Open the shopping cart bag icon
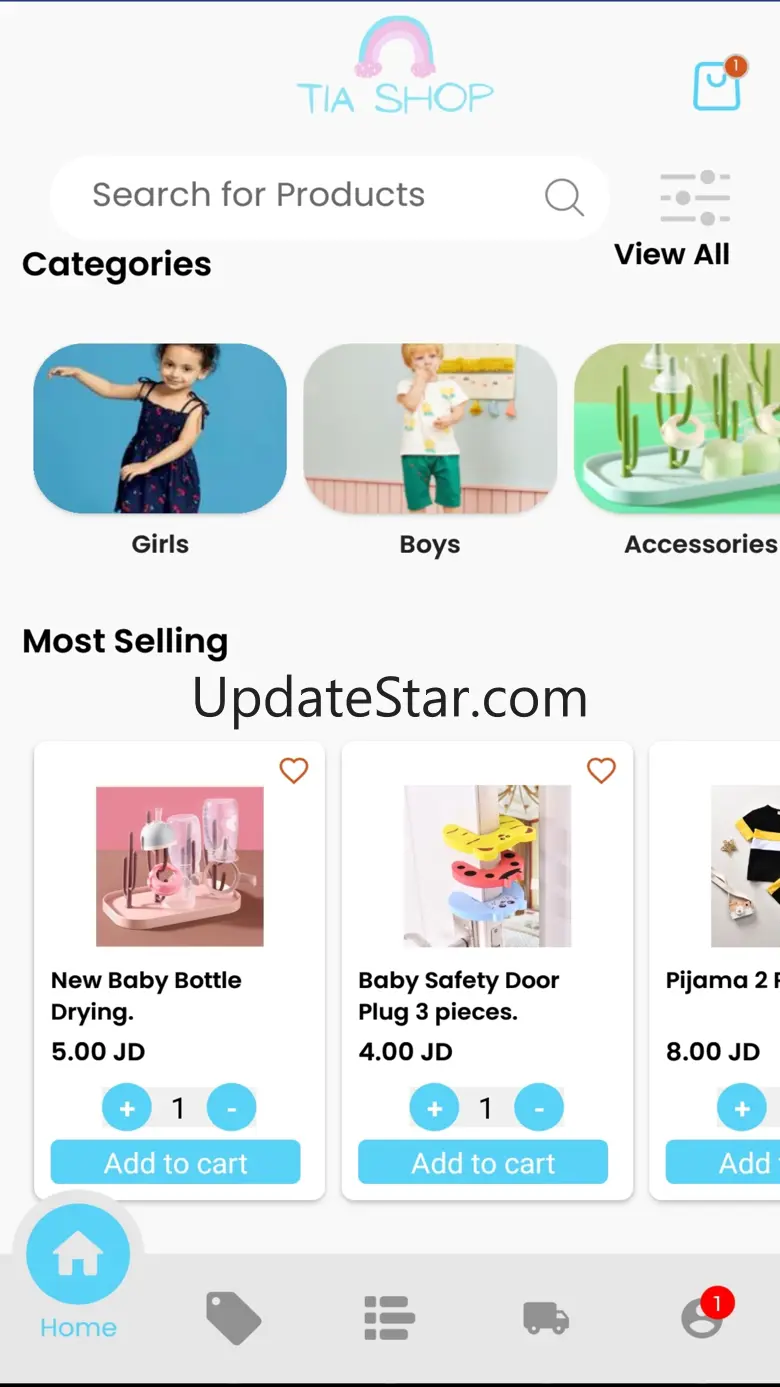This screenshot has width=780, height=1387. pos(718,84)
